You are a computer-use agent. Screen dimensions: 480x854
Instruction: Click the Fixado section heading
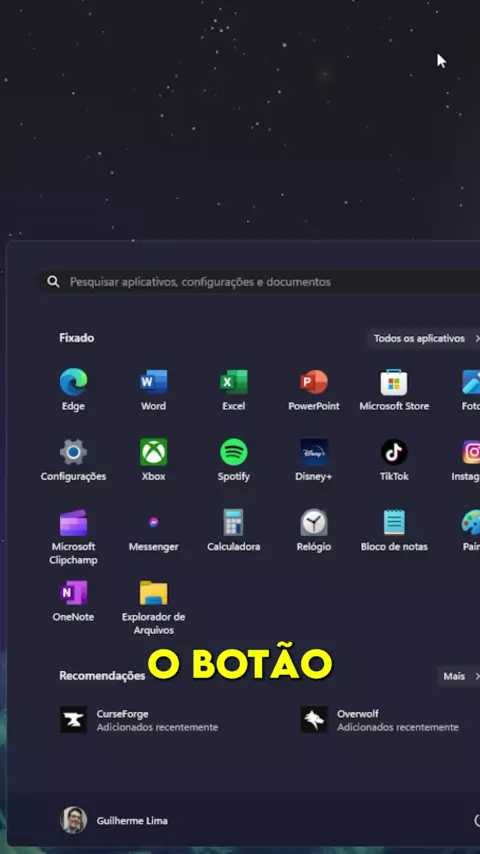(77, 338)
